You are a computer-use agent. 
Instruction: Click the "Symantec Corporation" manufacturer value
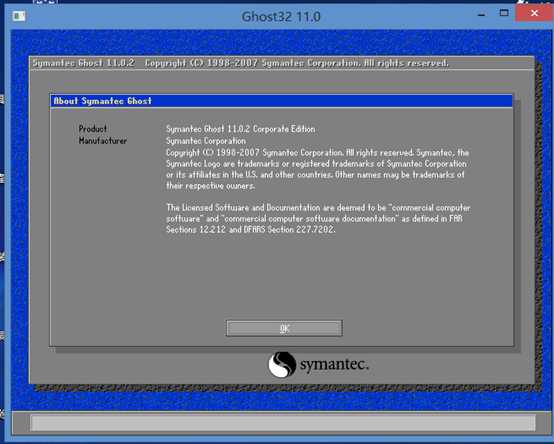tap(206, 141)
